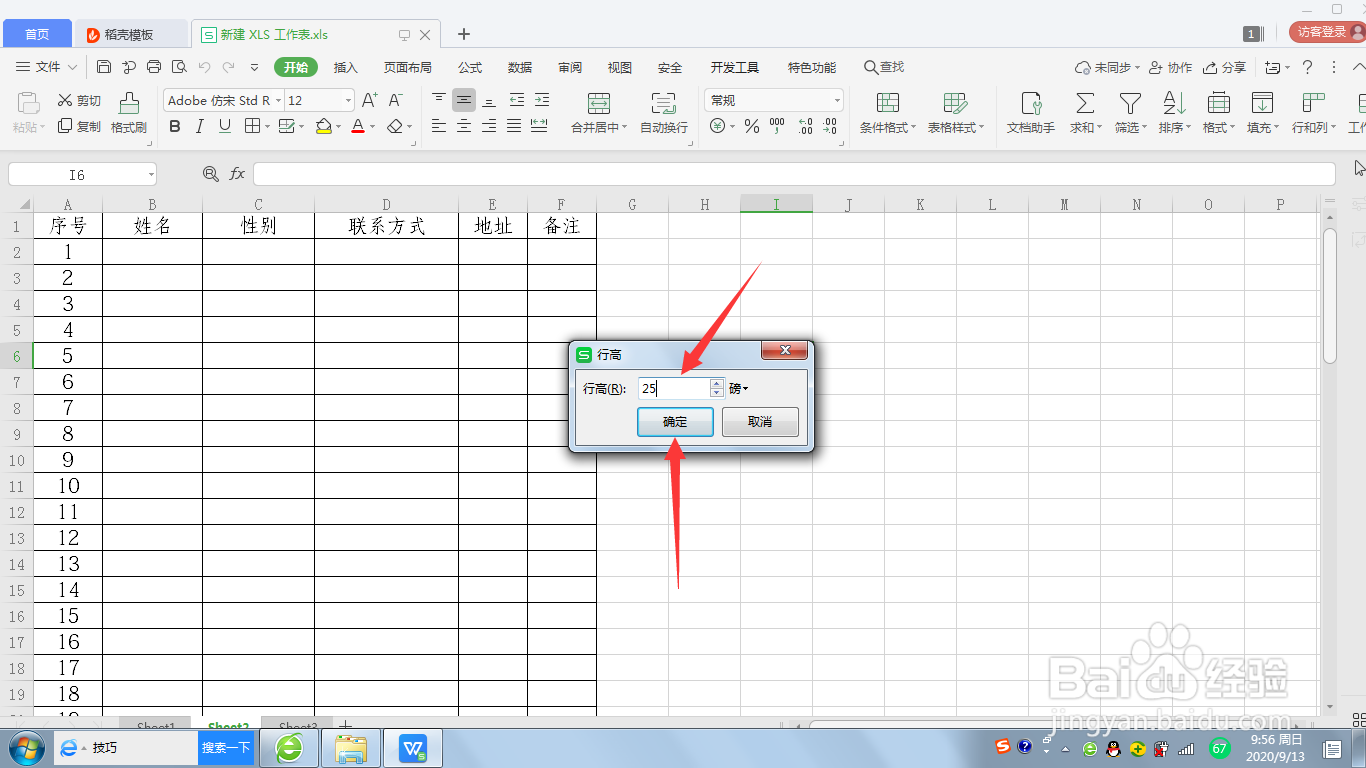Increase decimal places icon
1366x768 pixels.
point(806,126)
